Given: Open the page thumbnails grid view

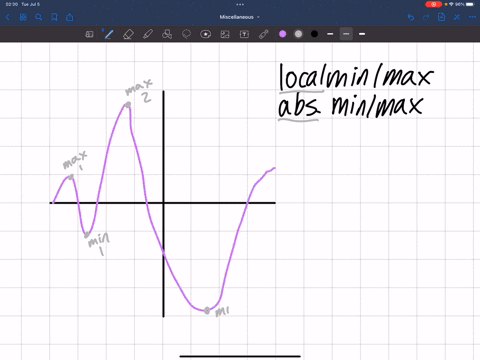Looking at the screenshot, I should coord(23,17).
